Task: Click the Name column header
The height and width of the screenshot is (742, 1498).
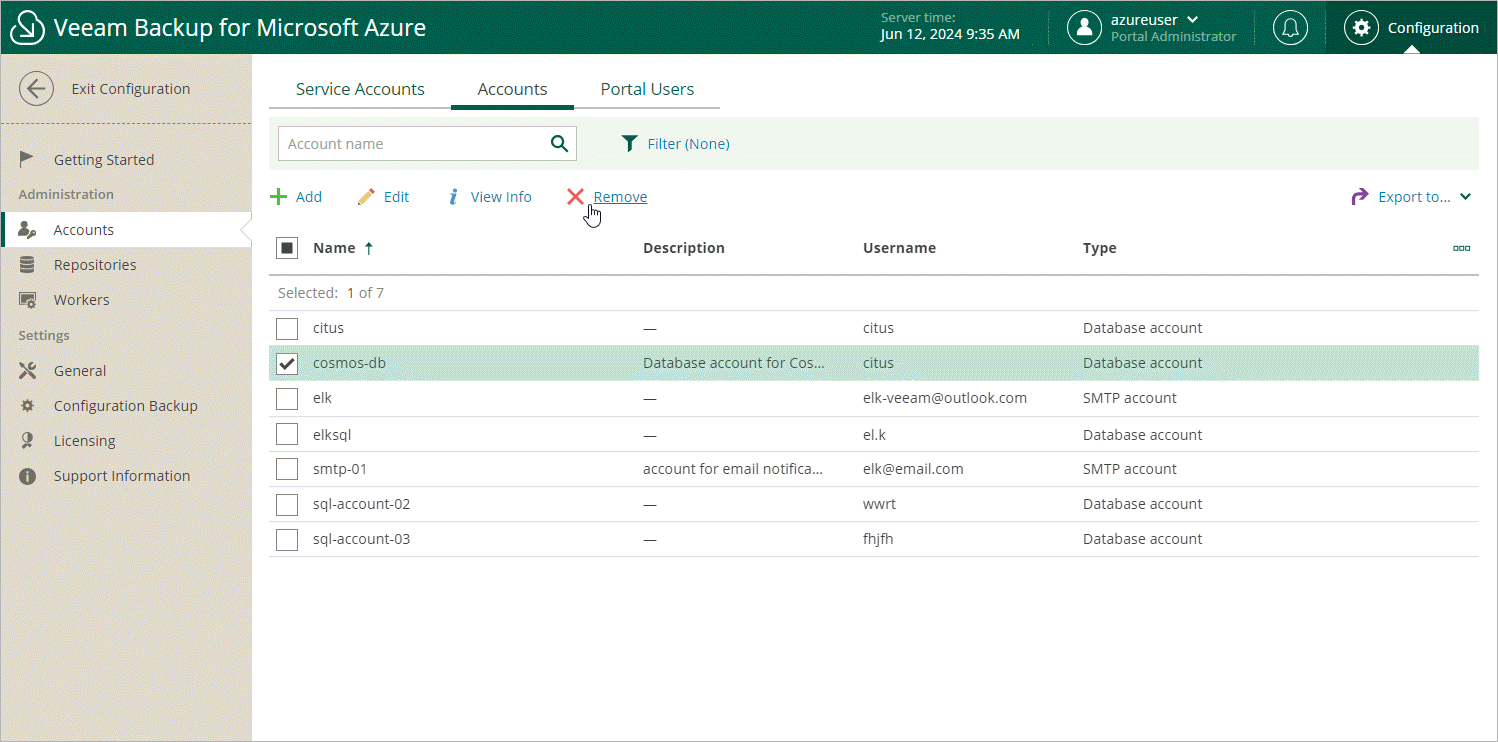Action: pos(334,248)
